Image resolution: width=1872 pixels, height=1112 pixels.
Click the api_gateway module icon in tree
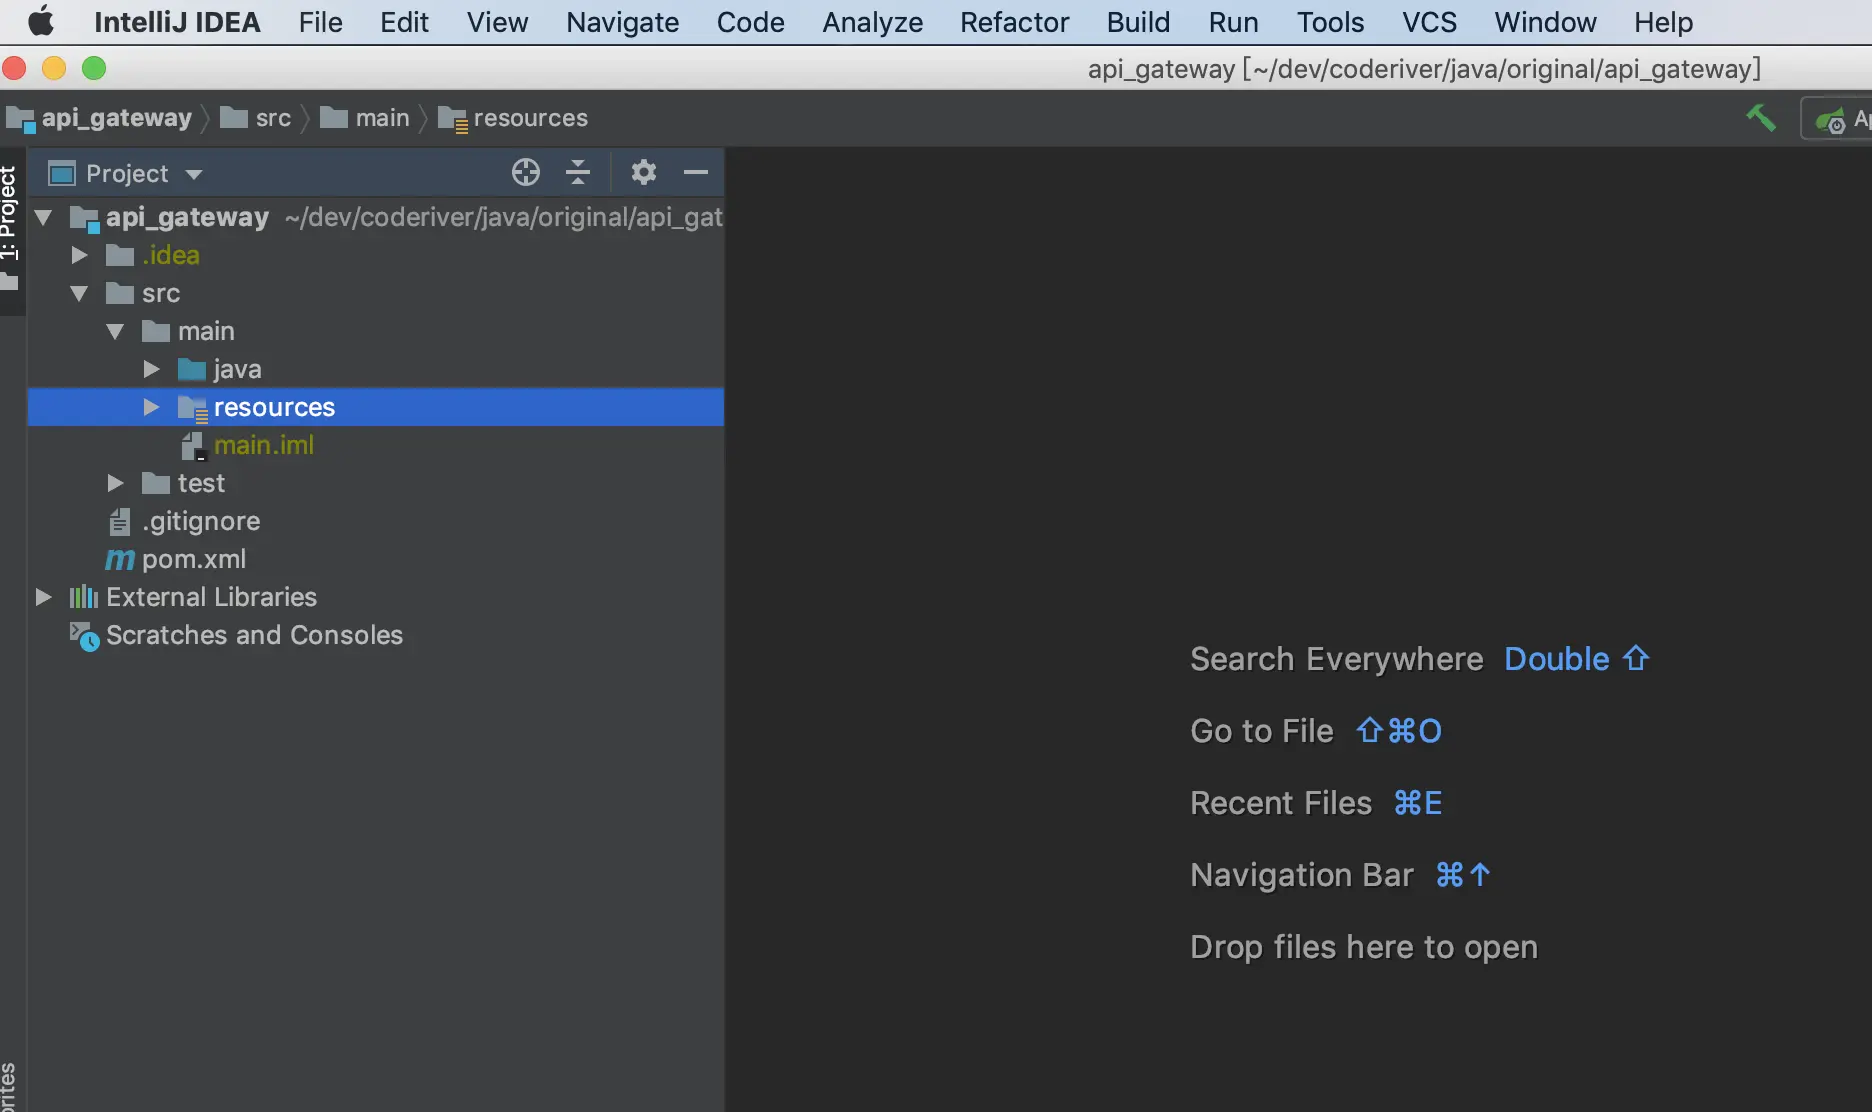tap(84, 218)
